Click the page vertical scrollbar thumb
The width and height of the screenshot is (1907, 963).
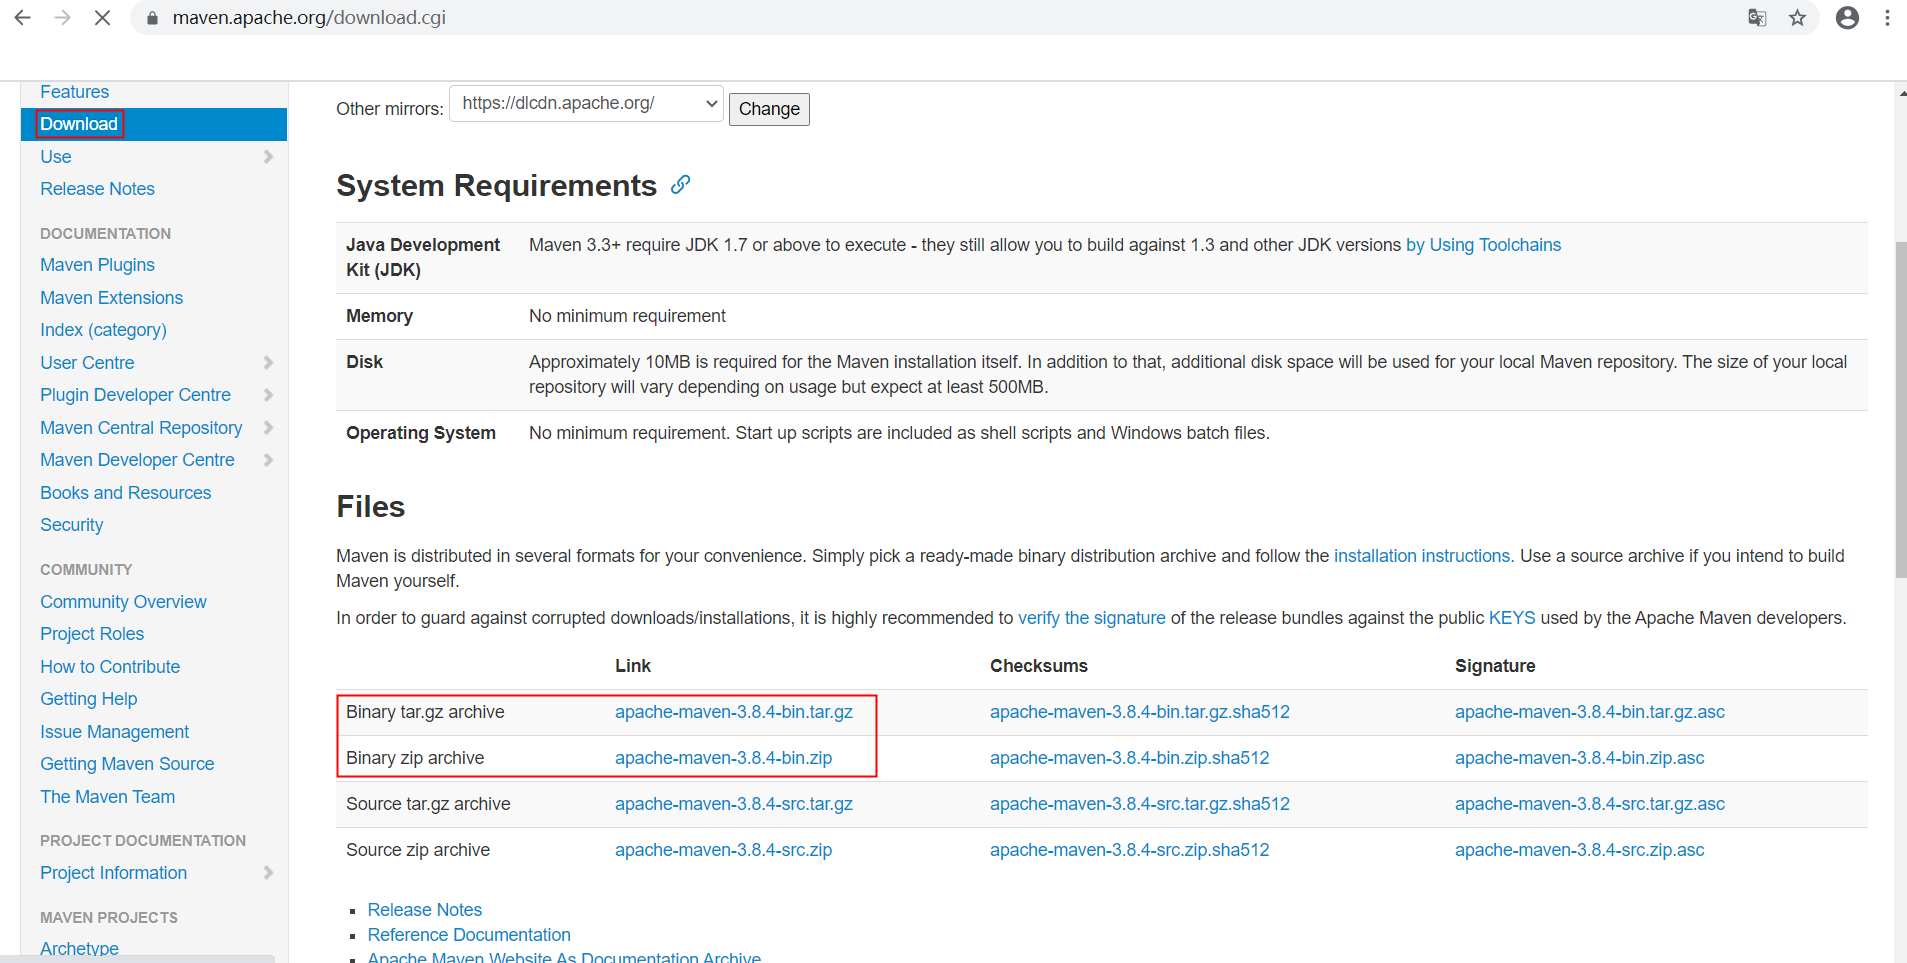tap(1900, 410)
